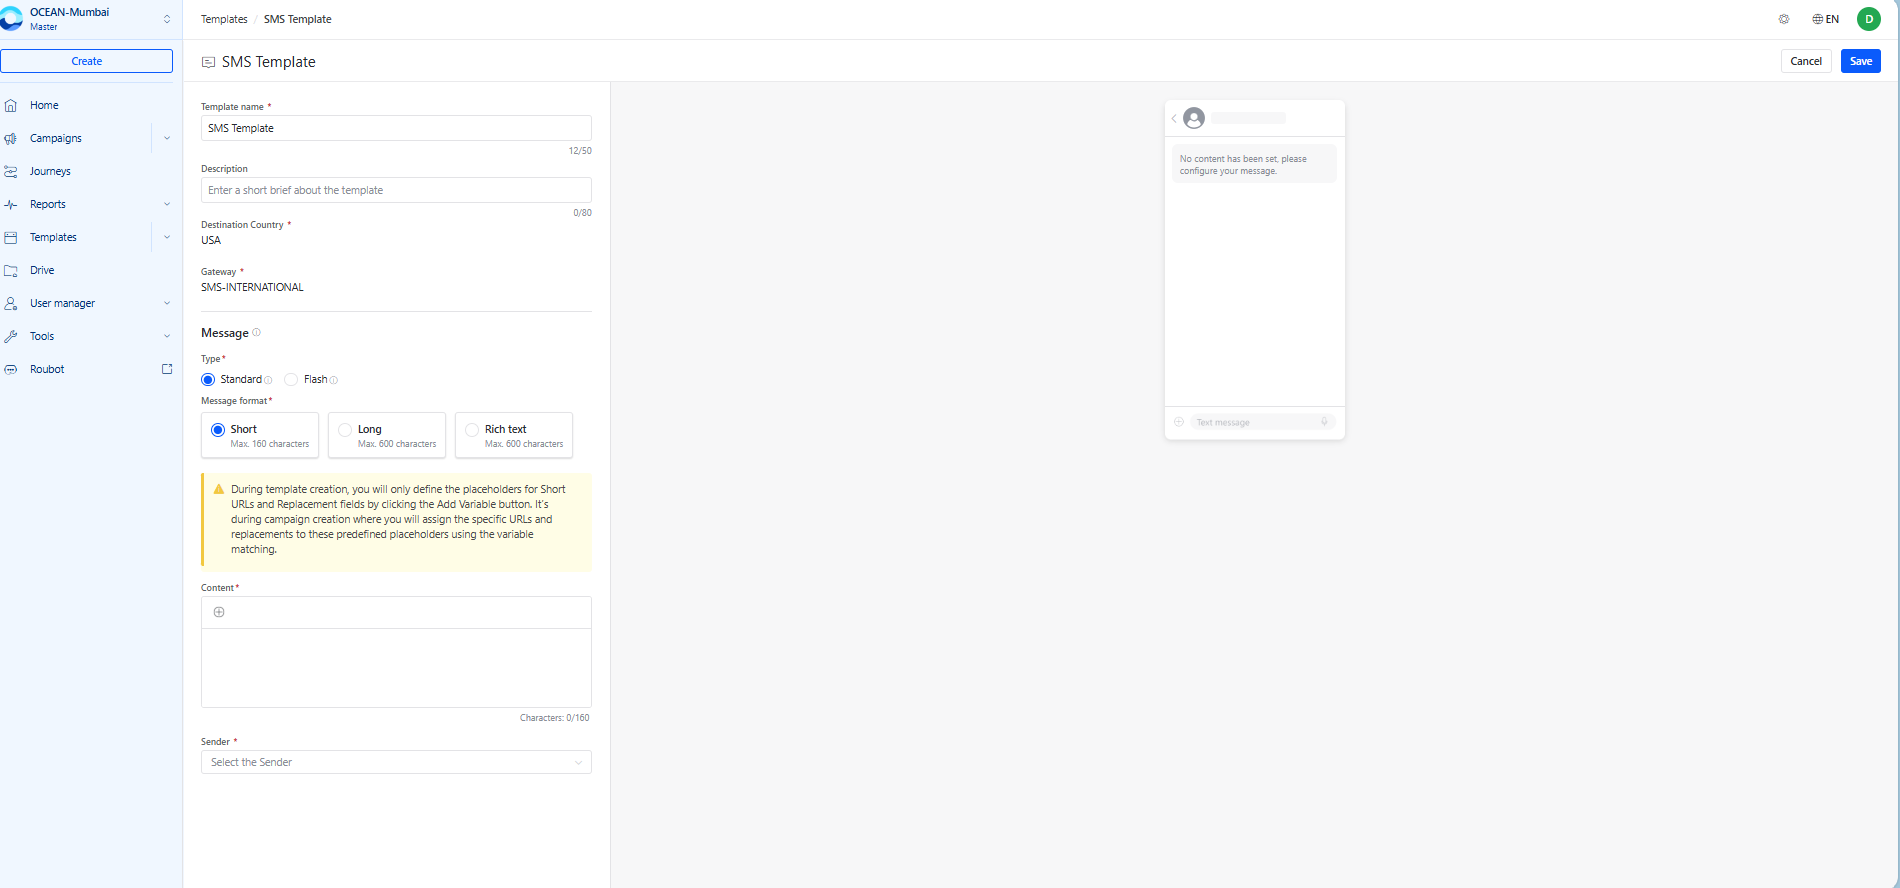Click the globe language icon
Viewport: 1900px width, 888px height.
[x=1818, y=19]
